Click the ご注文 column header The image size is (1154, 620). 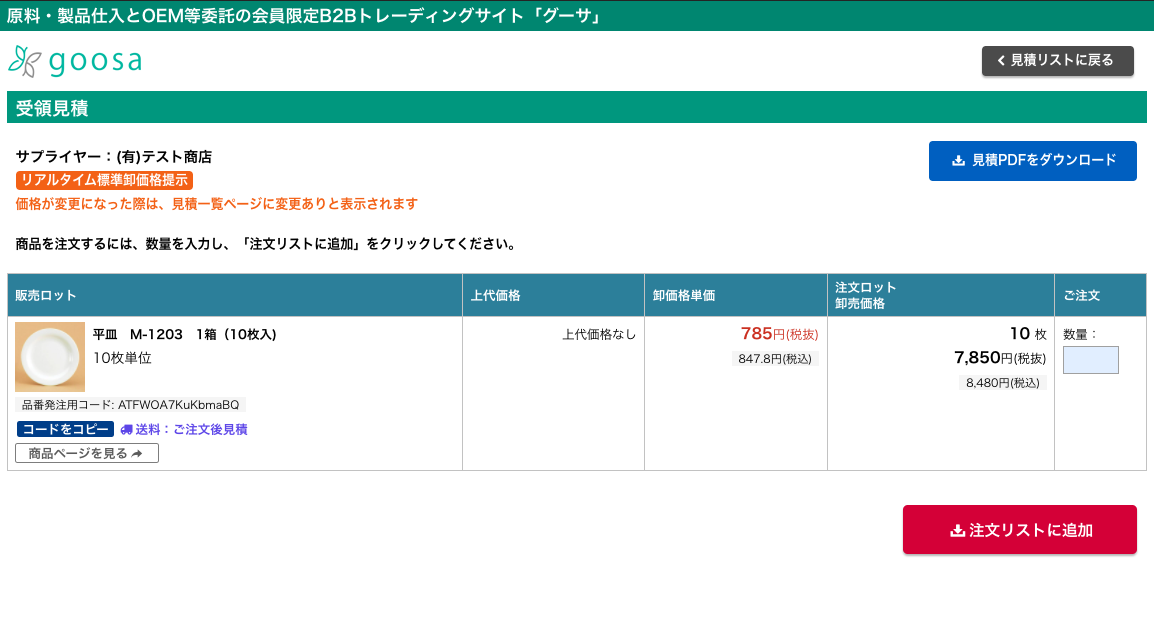(1081, 296)
